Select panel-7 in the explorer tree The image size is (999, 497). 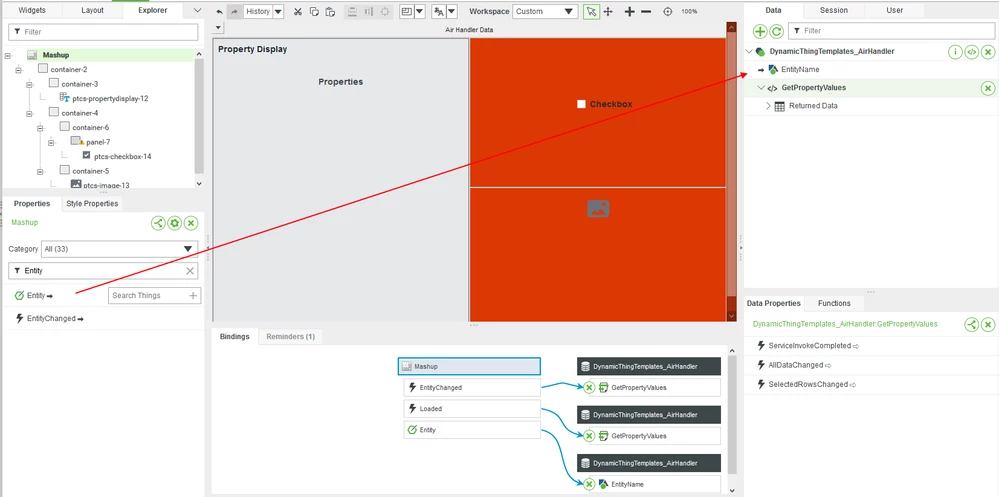point(98,141)
